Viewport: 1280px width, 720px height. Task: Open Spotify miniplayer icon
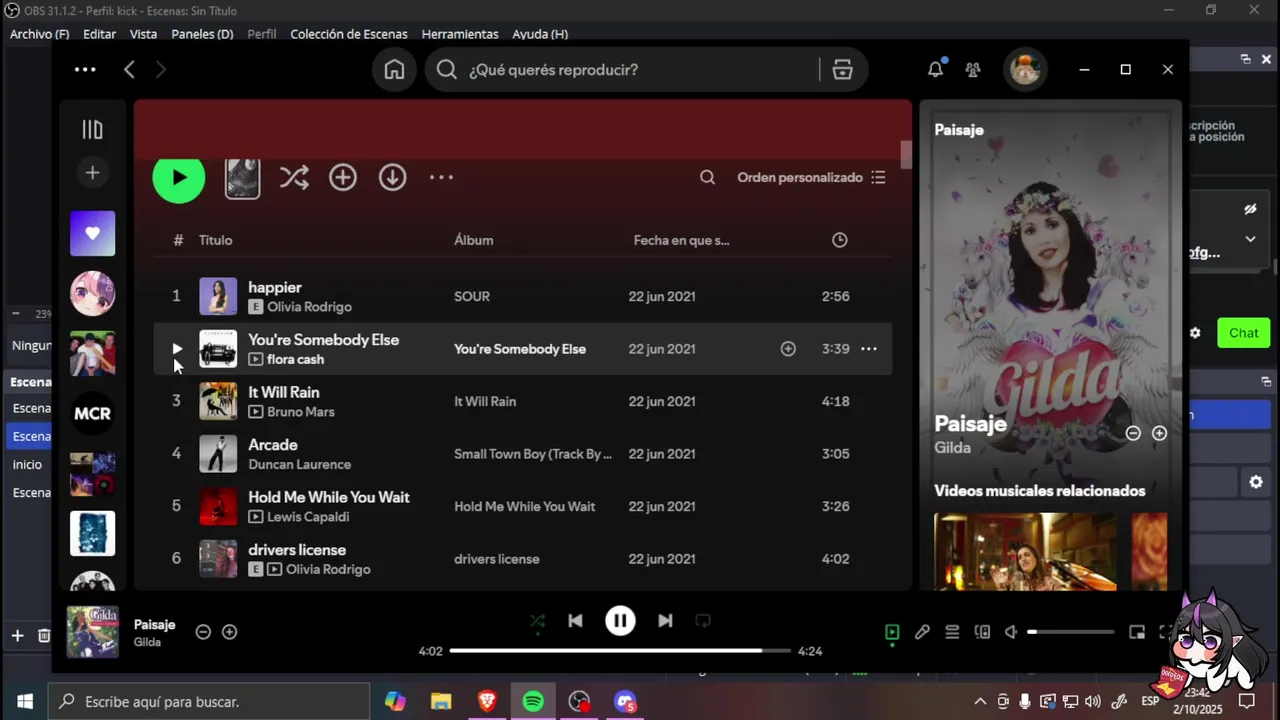[x=1137, y=632]
